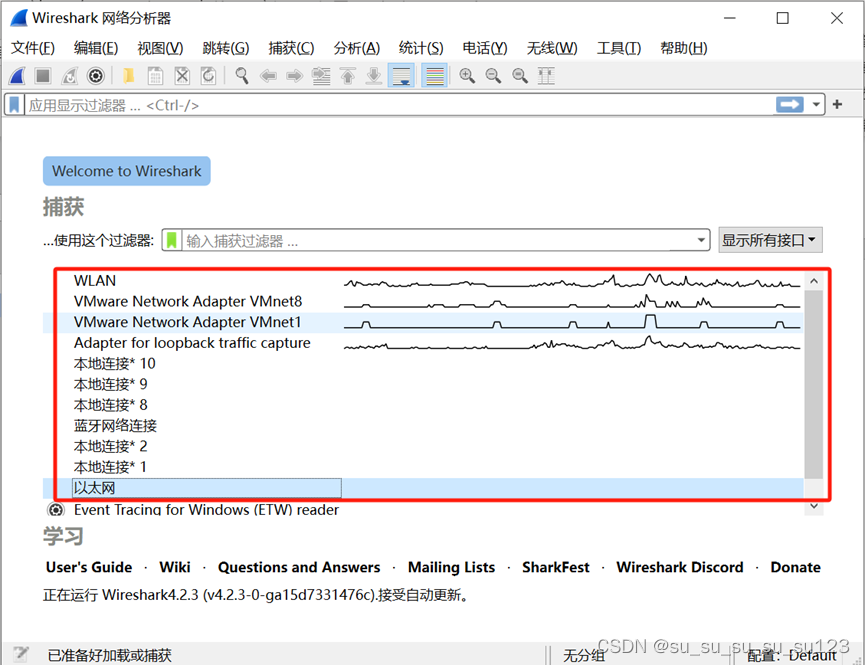This screenshot has height=665, width=865.
Task: Close this capture file icon
Action: tap(182, 76)
